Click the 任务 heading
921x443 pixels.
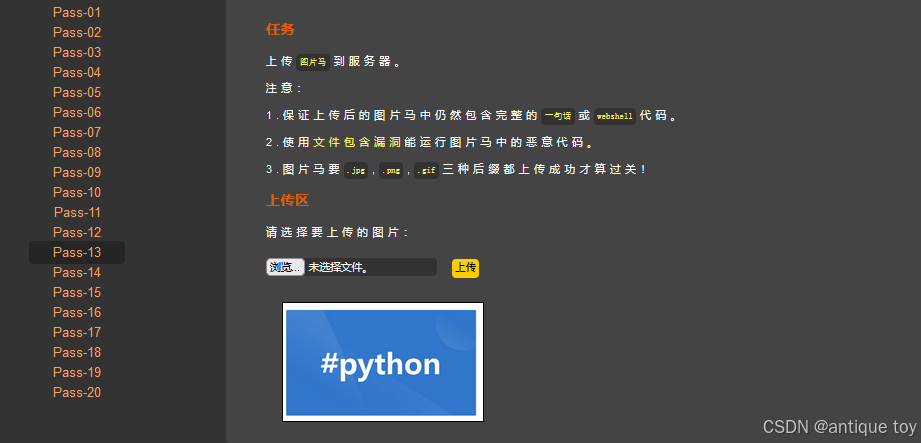pos(280,29)
